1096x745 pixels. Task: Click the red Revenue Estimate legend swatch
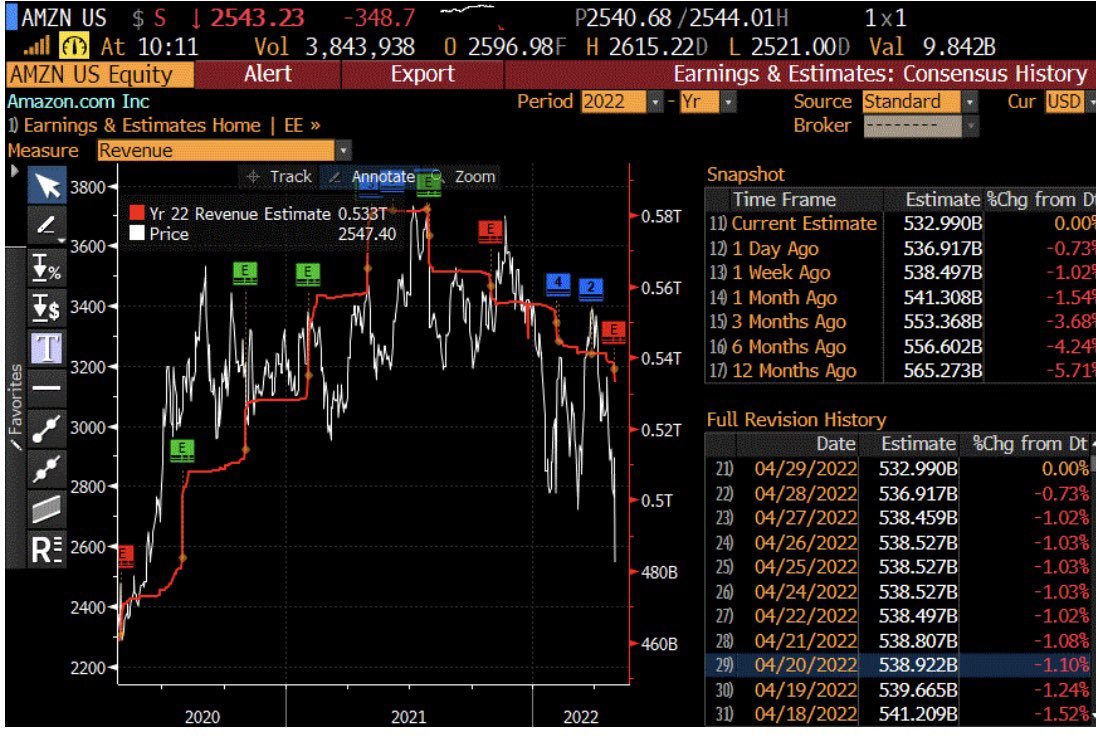click(x=137, y=213)
